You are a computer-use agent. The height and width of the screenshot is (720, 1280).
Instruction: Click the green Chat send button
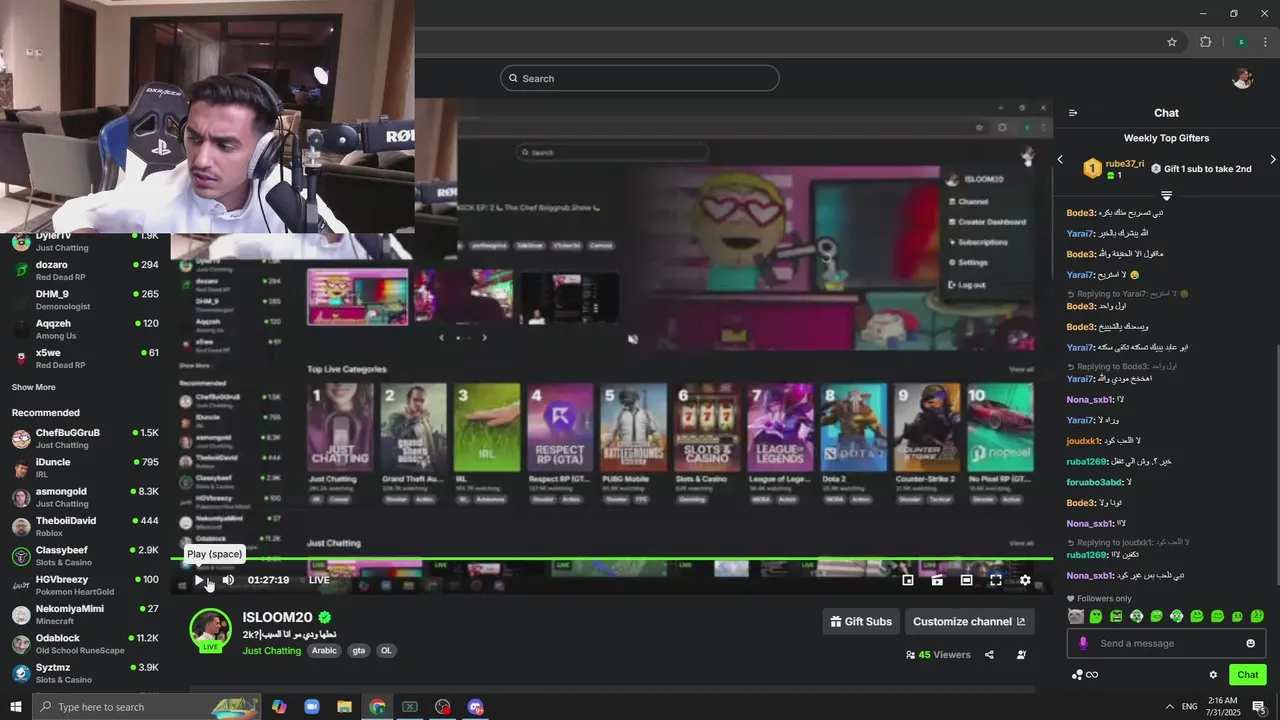tap(1247, 675)
